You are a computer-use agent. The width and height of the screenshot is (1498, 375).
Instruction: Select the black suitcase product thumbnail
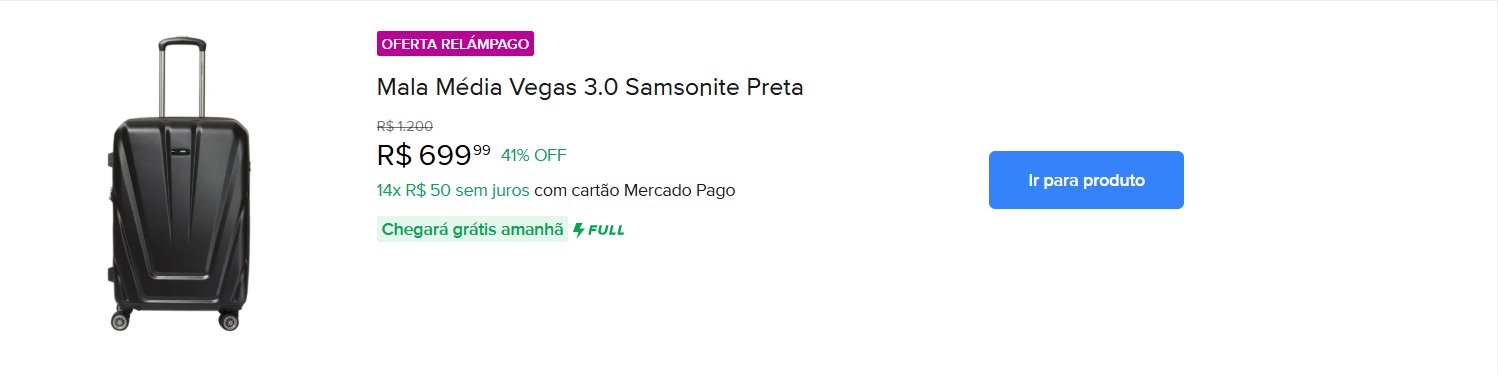point(177,184)
